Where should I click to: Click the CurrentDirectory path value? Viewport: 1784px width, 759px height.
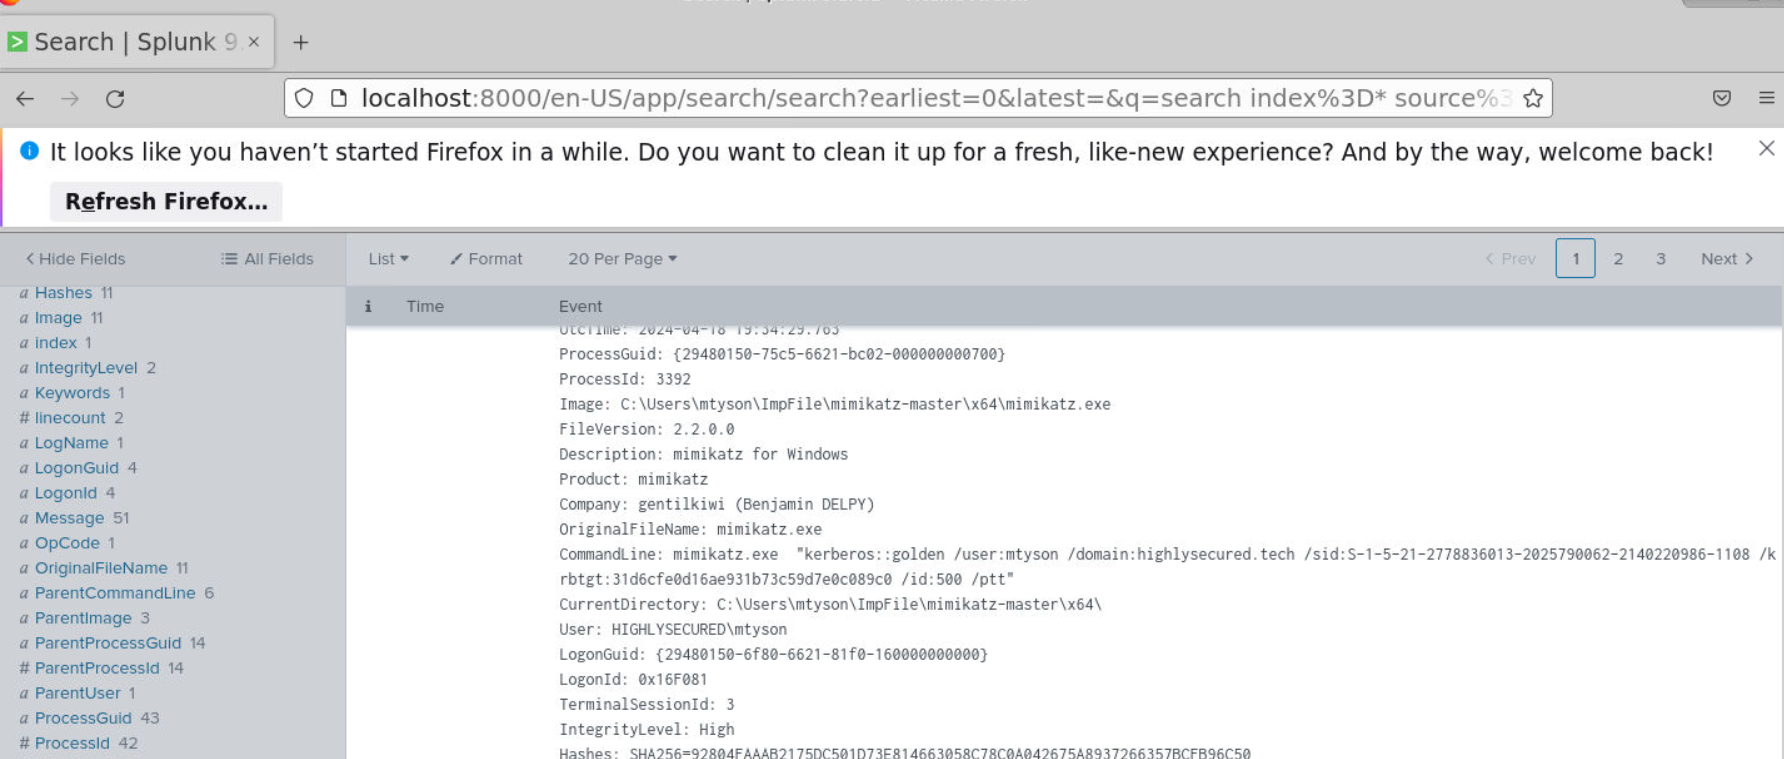point(909,604)
